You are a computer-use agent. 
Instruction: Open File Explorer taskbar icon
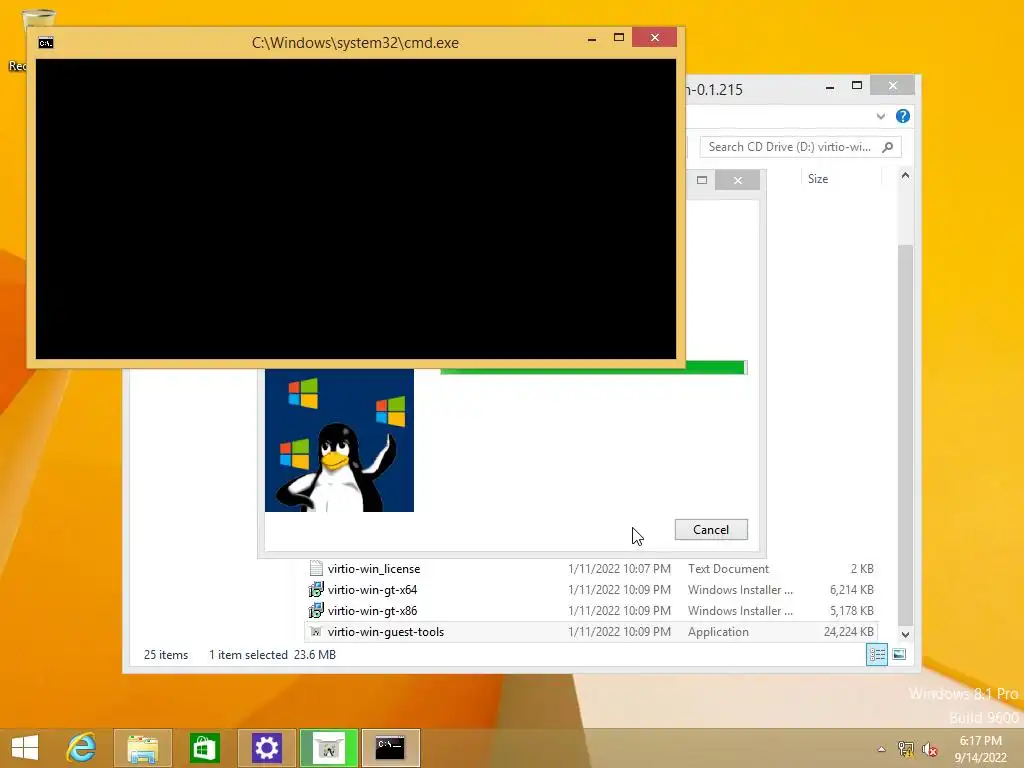142,748
